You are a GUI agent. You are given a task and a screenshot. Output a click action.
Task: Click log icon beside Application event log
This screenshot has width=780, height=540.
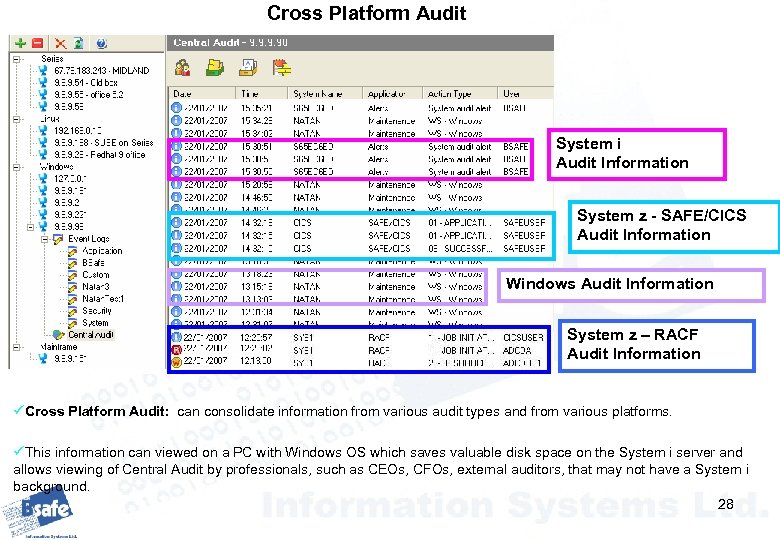click(73, 251)
